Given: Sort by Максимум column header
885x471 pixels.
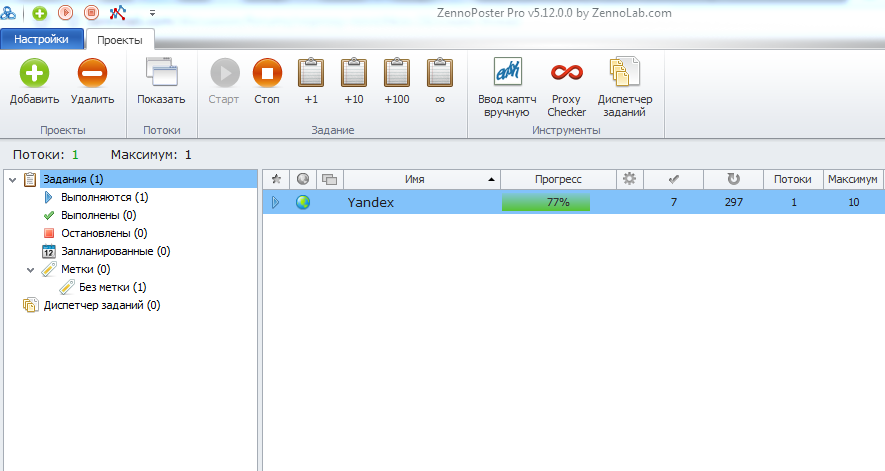Looking at the screenshot, I should tap(853, 179).
